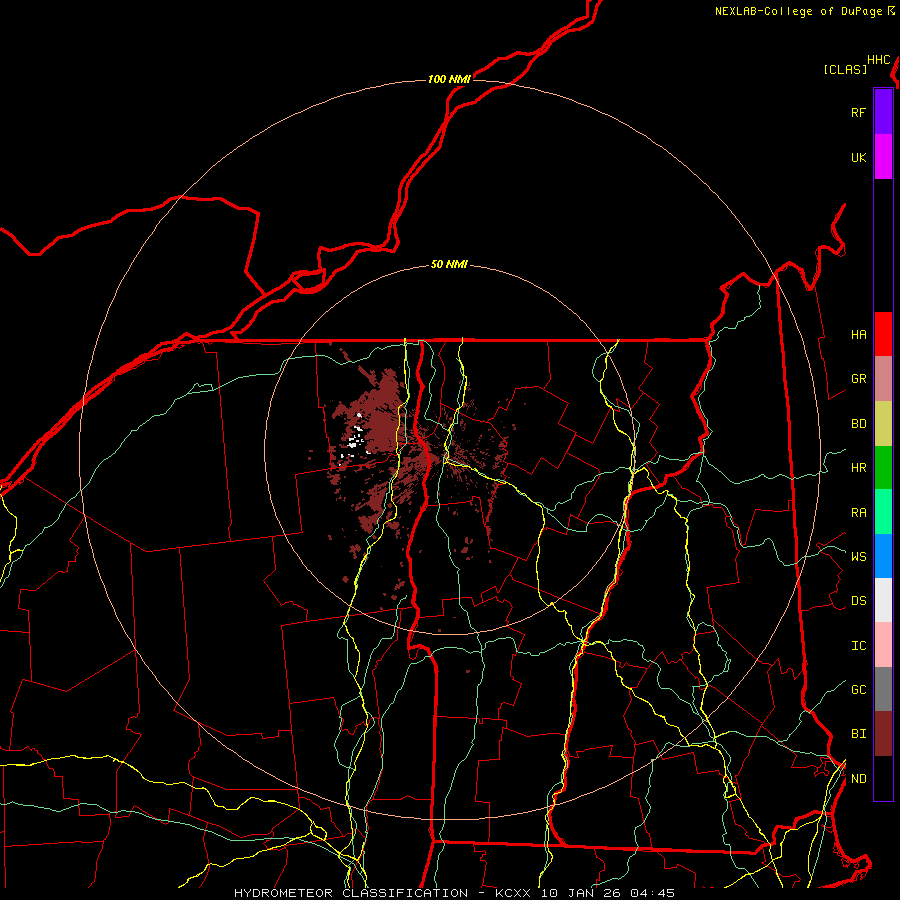Click the WS legend label
This screenshot has width=900, height=900.
click(x=858, y=556)
